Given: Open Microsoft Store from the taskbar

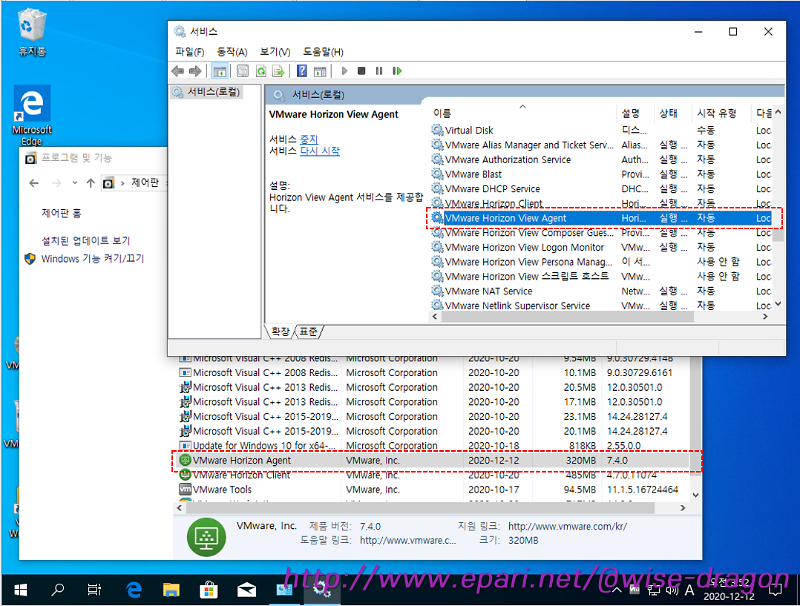Looking at the screenshot, I should pyautogui.click(x=209, y=590).
